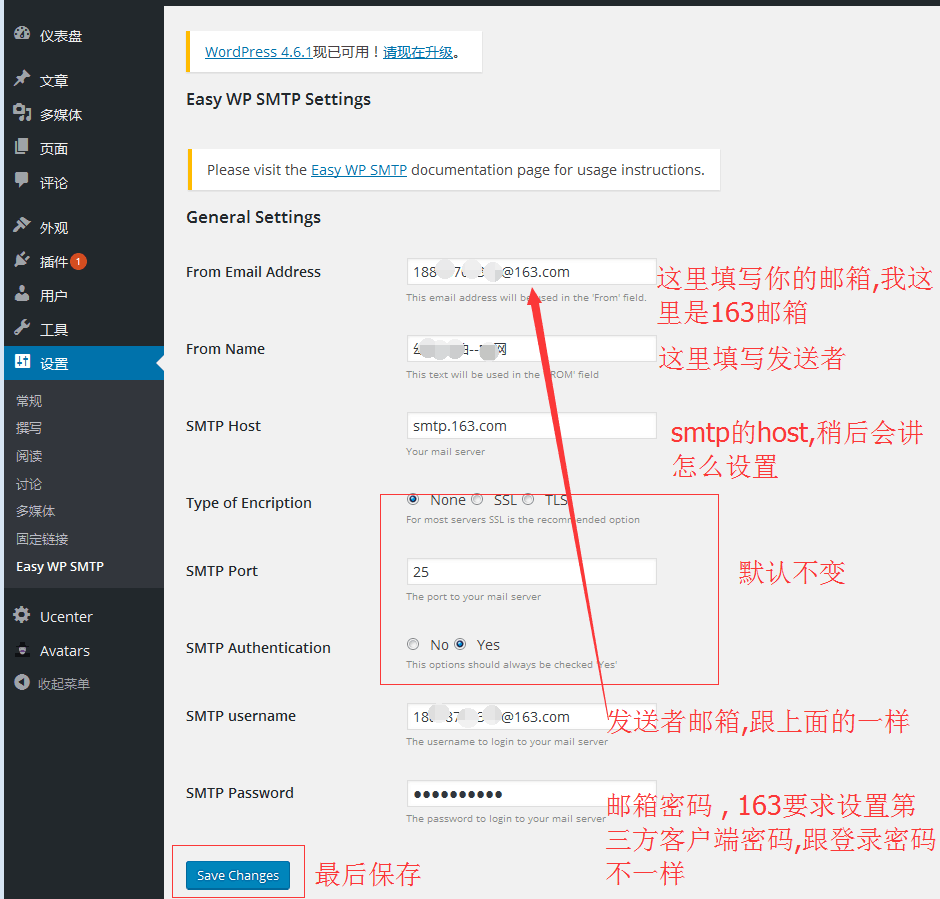Viewport: 940px width, 899px height.
Task: Click Save Changes button
Action: coord(238,876)
